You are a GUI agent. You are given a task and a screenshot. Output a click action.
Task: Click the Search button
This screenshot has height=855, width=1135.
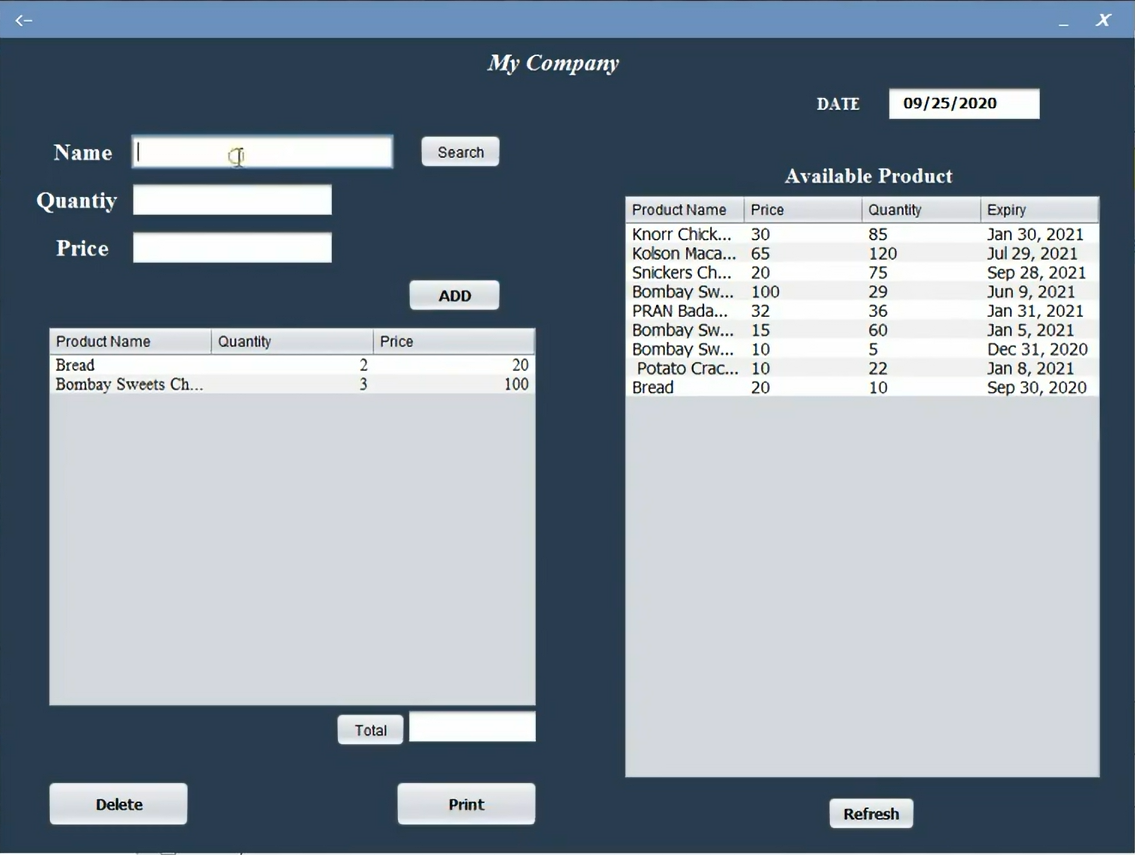click(460, 152)
